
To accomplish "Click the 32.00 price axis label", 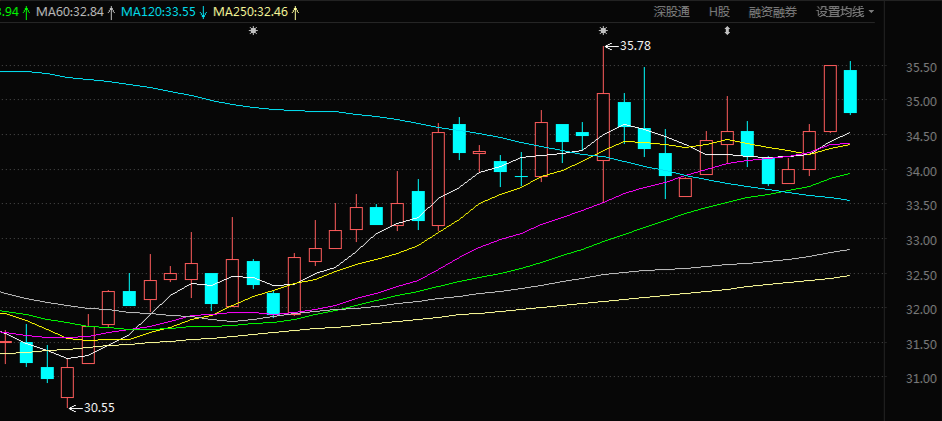I will (x=921, y=310).
